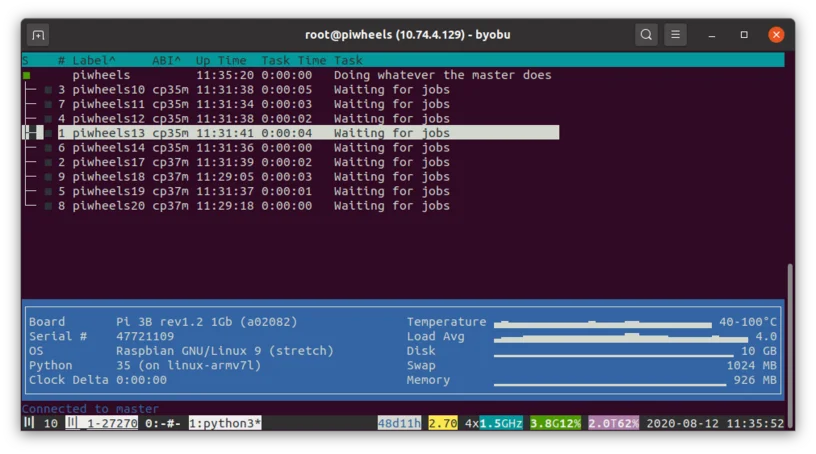Click the window title root@piwheels

[407, 35]
